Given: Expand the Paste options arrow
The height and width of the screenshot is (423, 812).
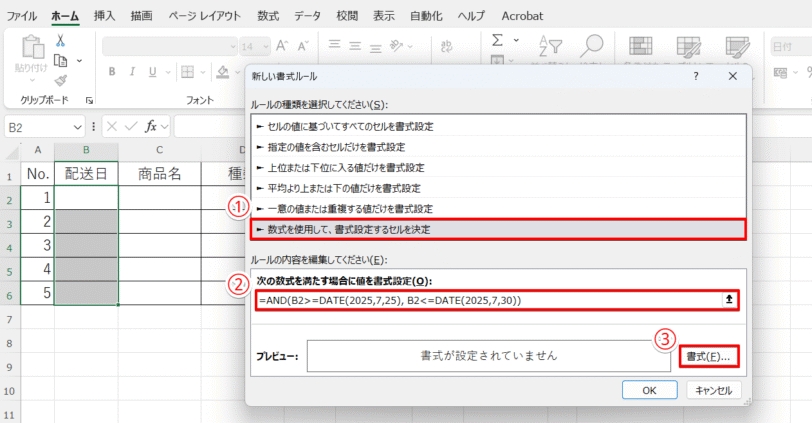Looking at the screenshot, I should [32, 80].
